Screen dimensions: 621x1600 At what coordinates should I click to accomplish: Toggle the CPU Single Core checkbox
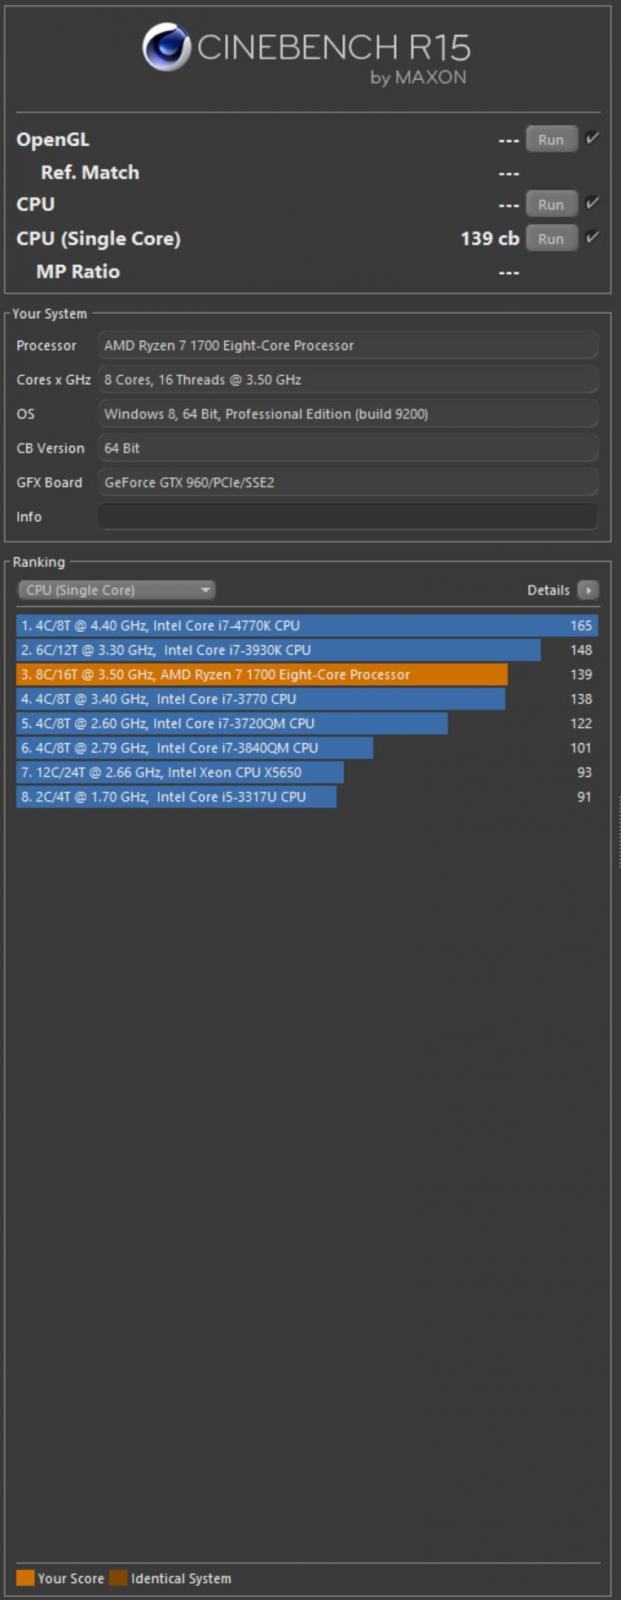pos(593,238)
